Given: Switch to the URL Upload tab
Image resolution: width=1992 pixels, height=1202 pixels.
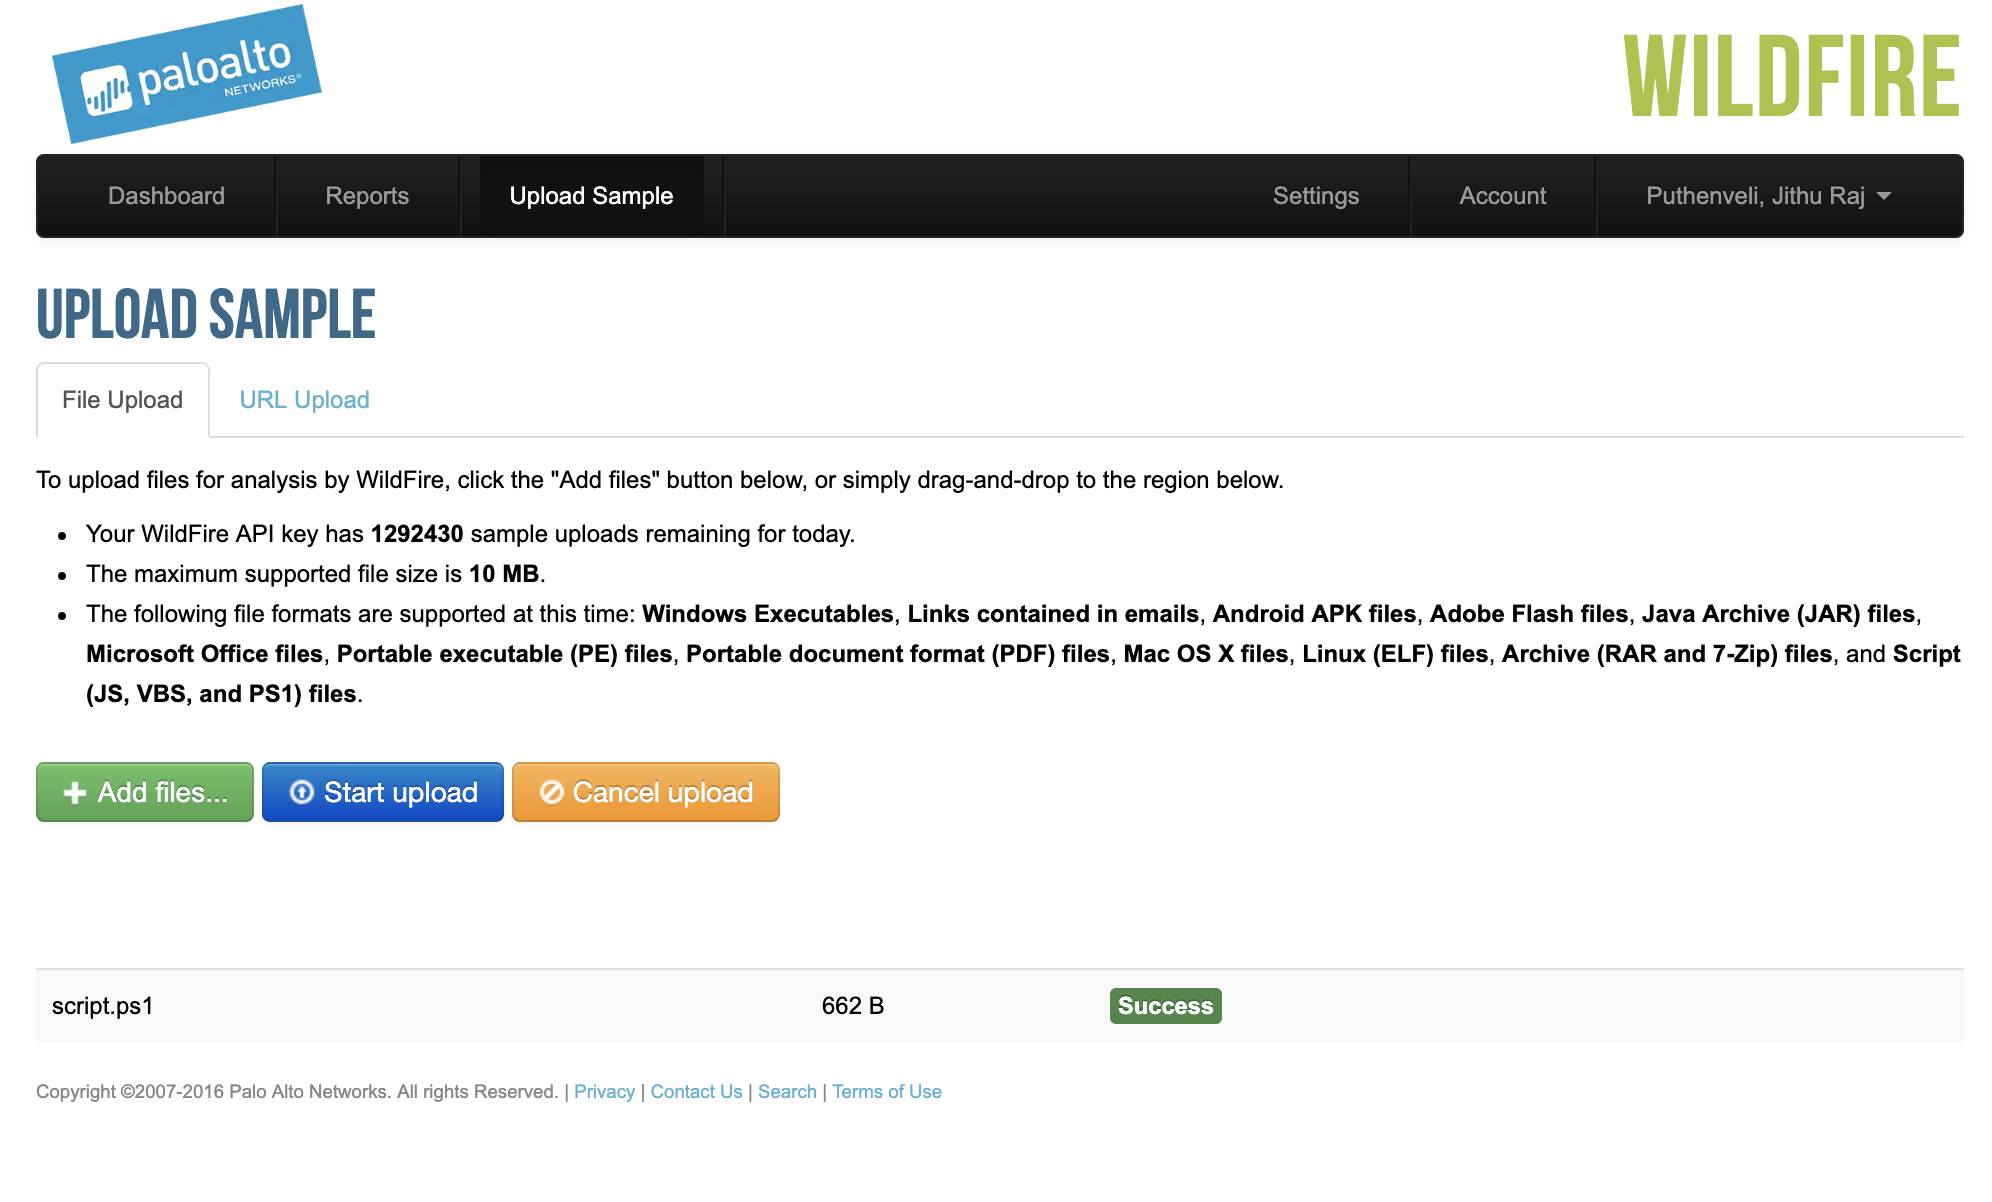Looking at the screenshot, I should pos(304,399).
